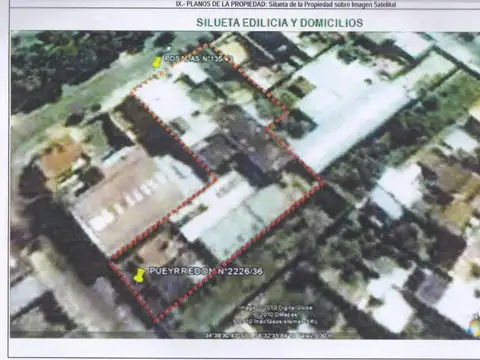The height and width of the screenshot is (360, 480).
Task: Click the 'IX.- PLANOS DE LA PROPIEDAD' header line
Action: 286,4
